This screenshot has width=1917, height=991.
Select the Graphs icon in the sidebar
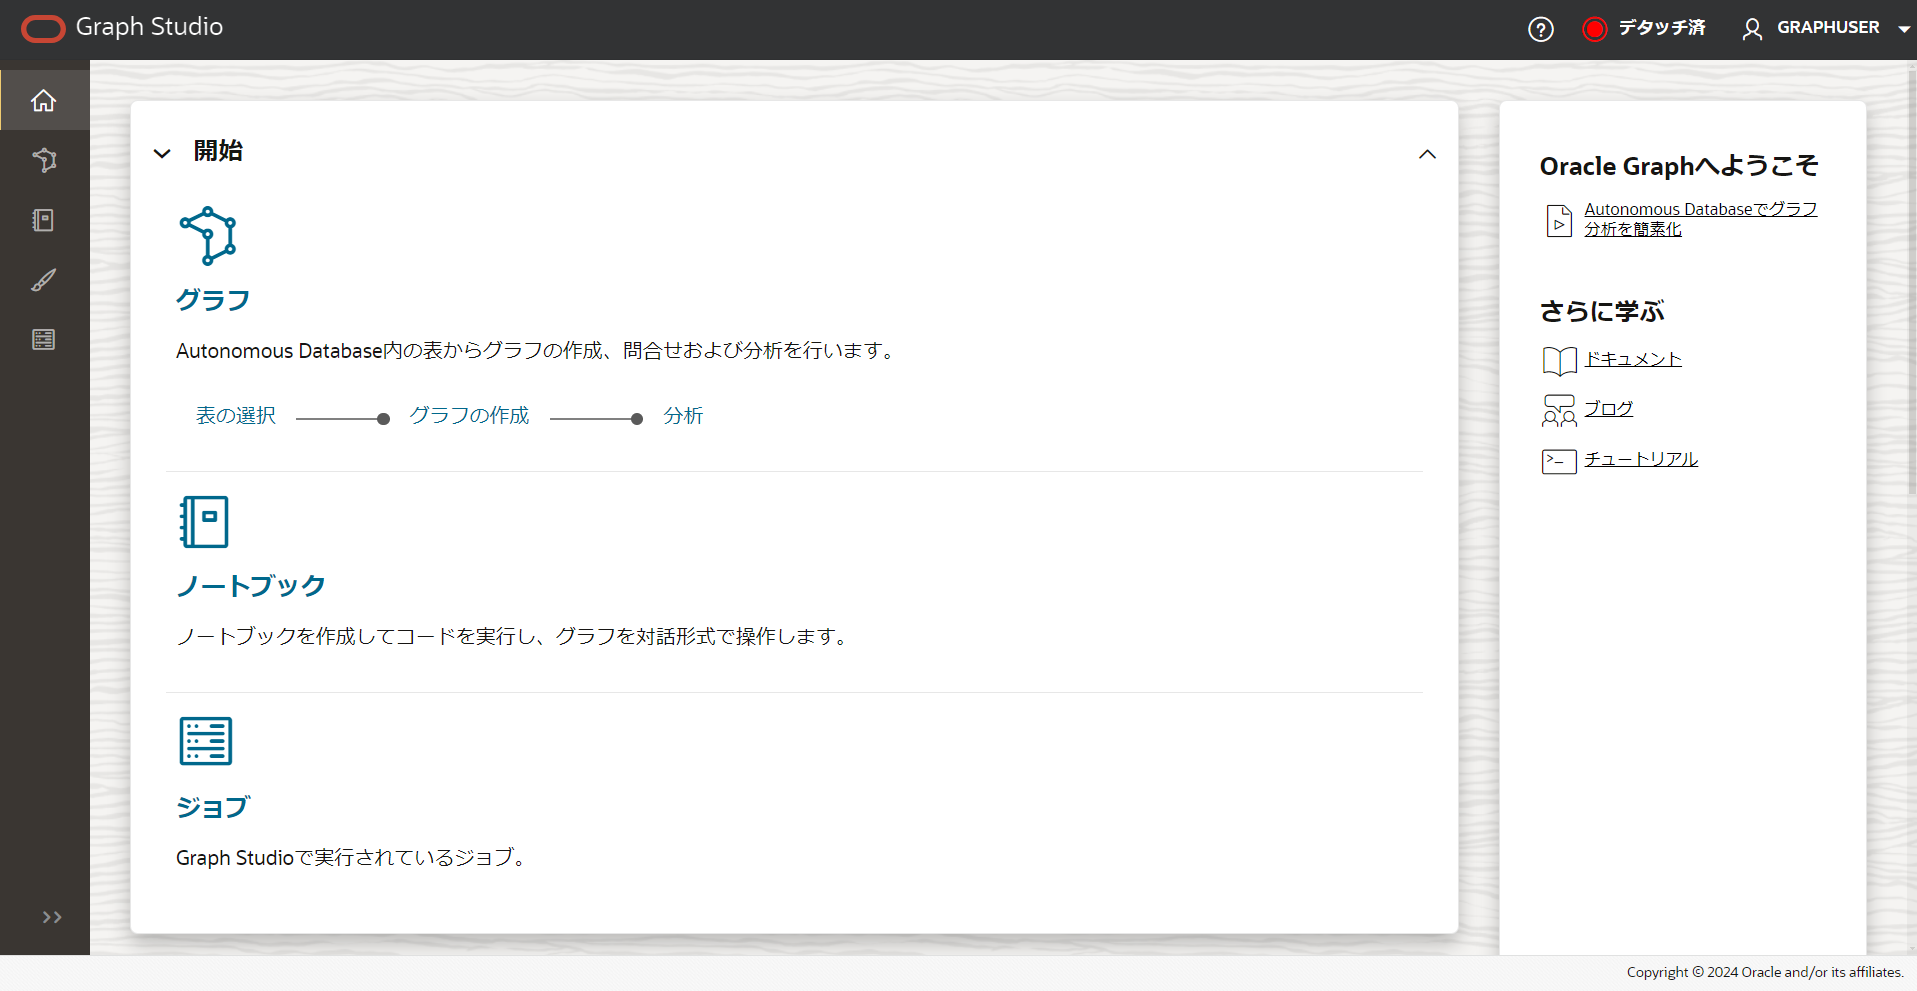point(44,160)
